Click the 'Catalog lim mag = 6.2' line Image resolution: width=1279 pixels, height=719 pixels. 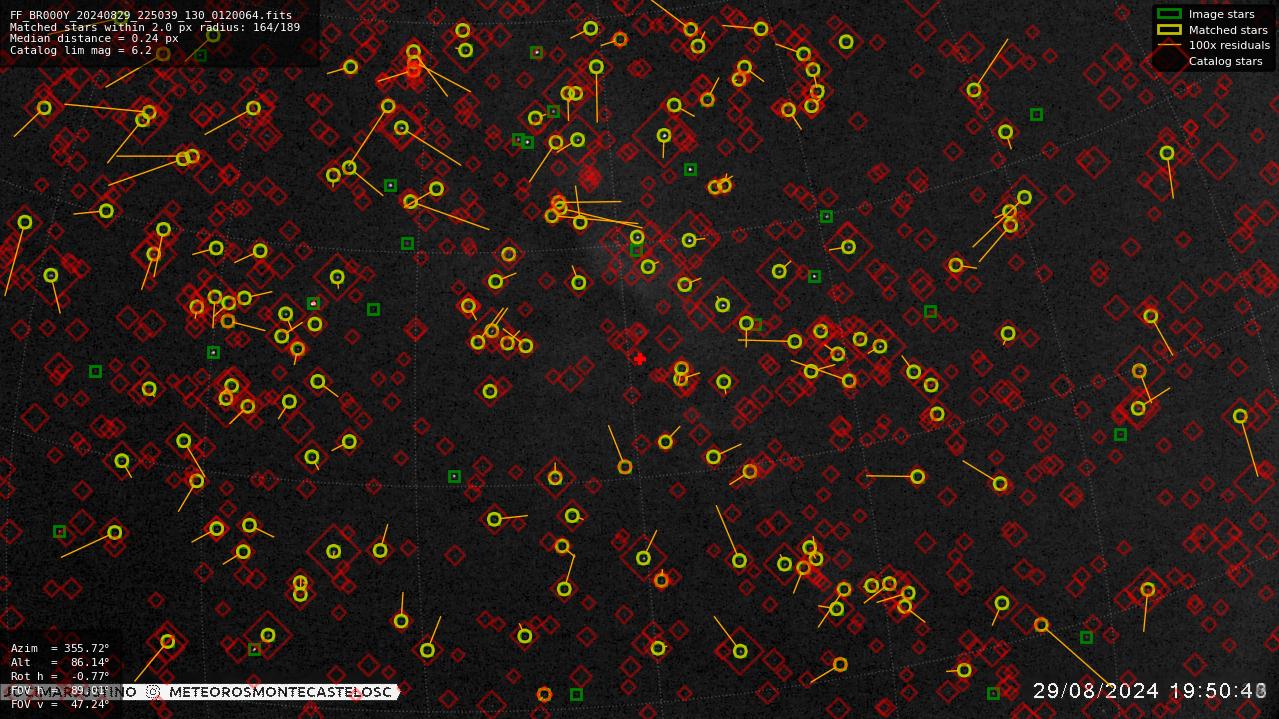[x=81, y=50]
